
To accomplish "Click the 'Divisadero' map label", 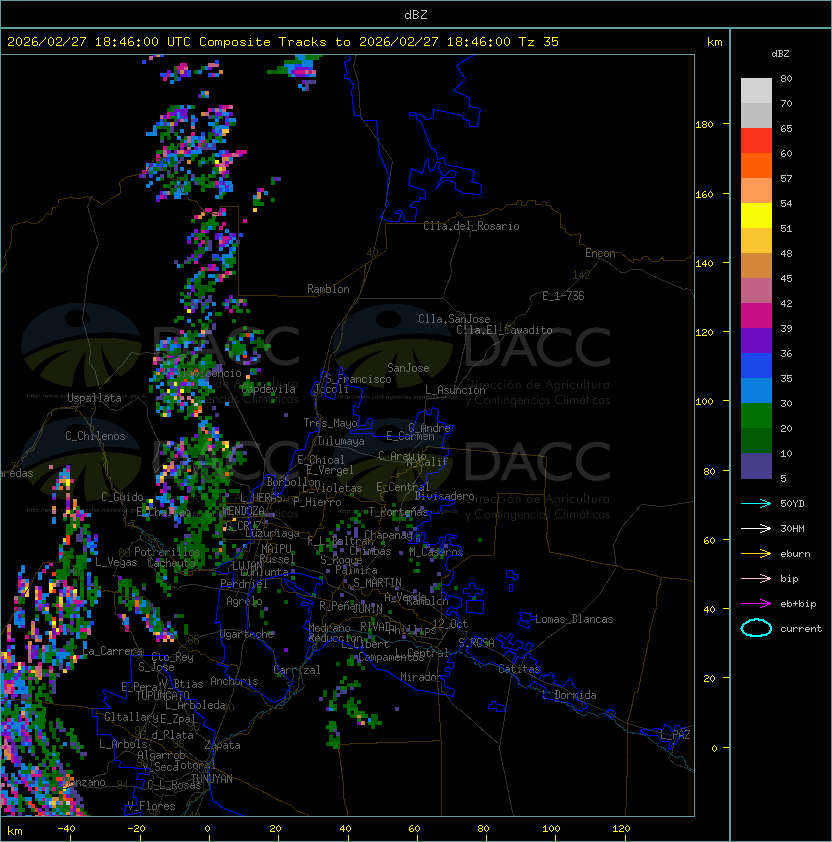I will [x=445, y=496].
